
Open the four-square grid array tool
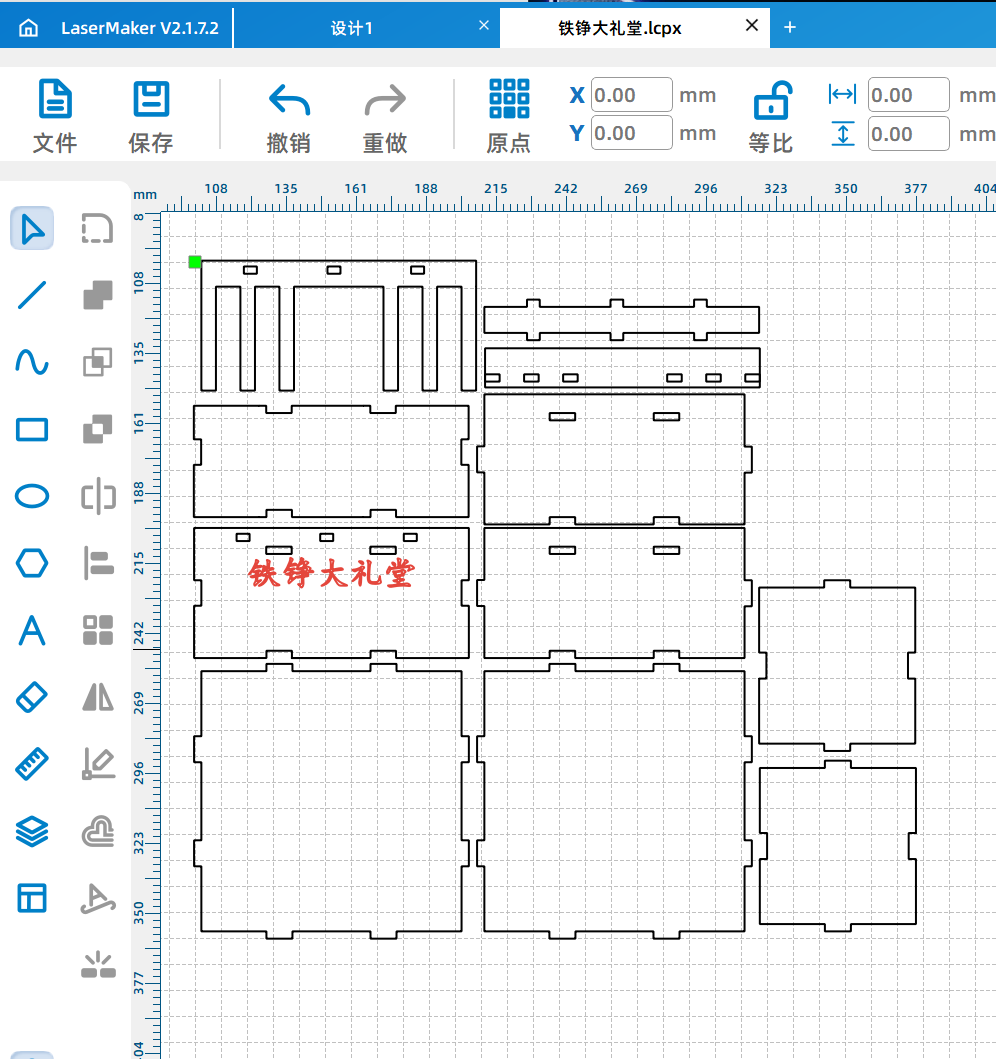pyautogui.click(x=98, y=630)
